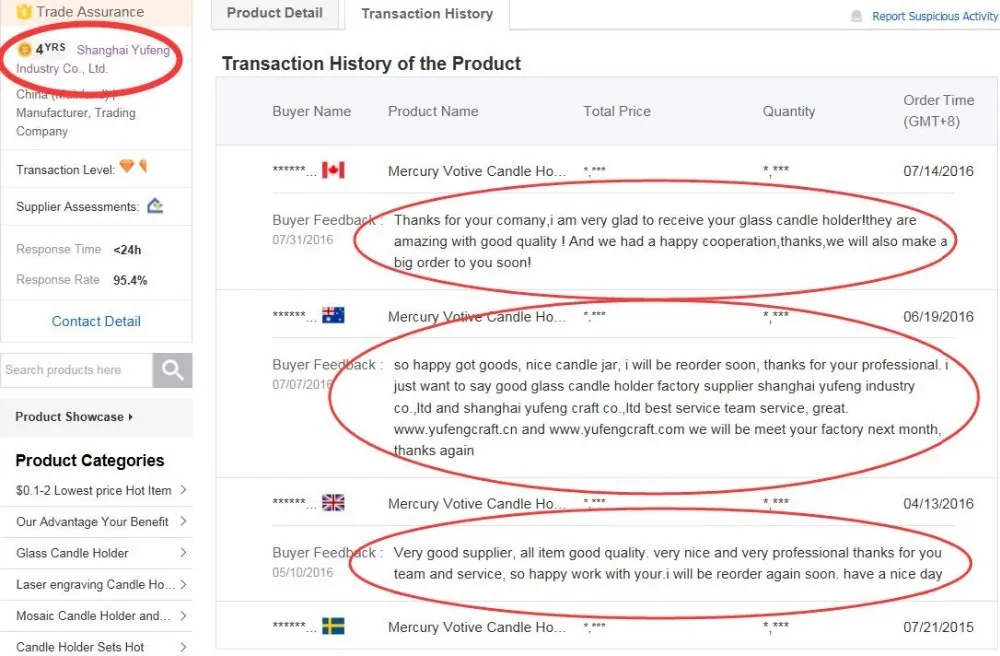Click the Trade Assurance shield icon
The width and height of the screenshot is (1000, 656).
click(x=24, y=11)
